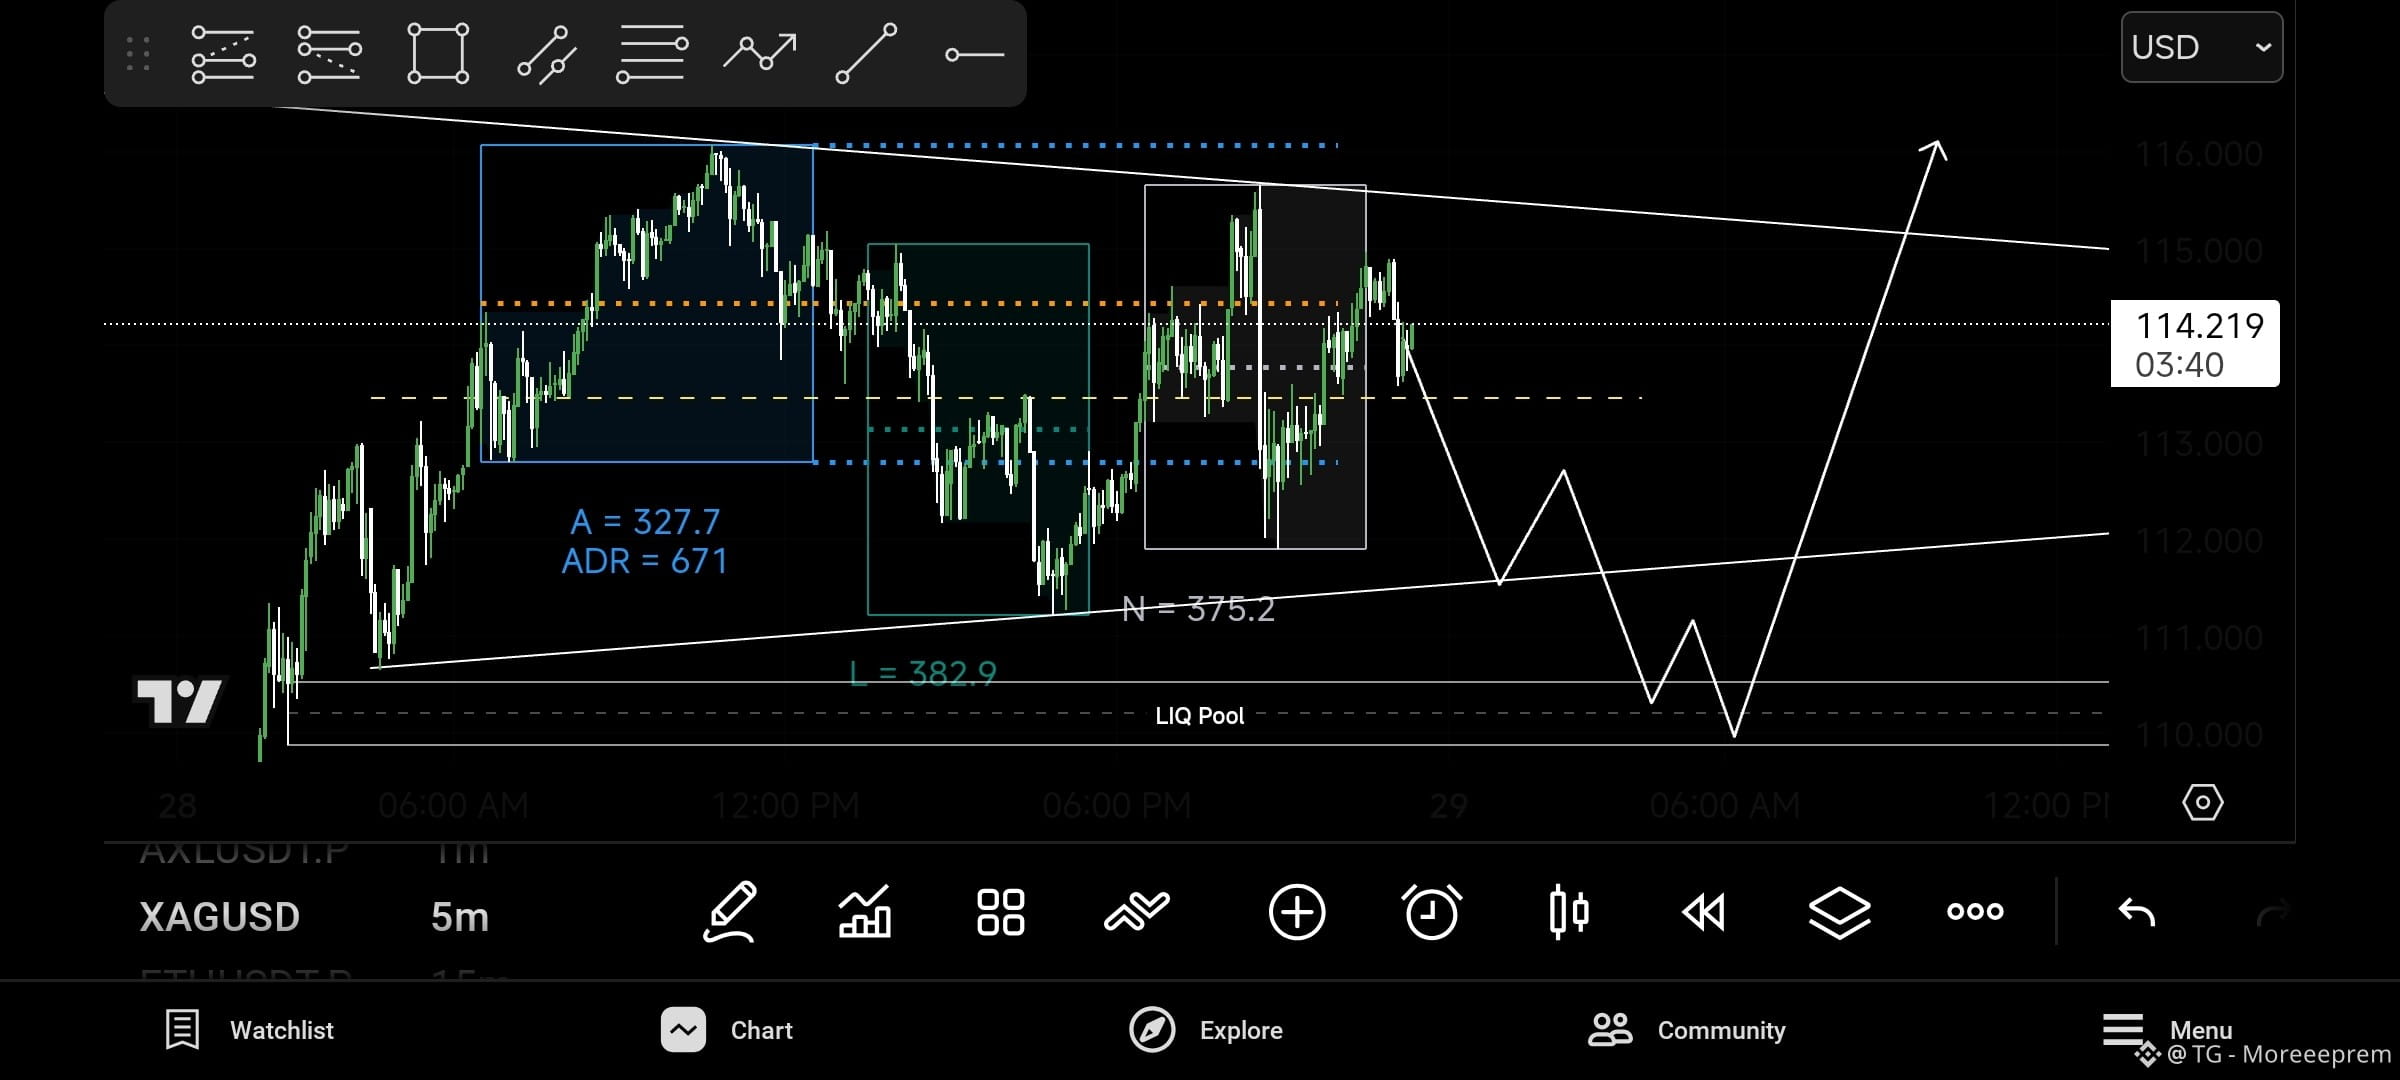Screen dimensions: 2400x1080
Task: Tap the 115.000 price axis label
Action: [2199, 250]
